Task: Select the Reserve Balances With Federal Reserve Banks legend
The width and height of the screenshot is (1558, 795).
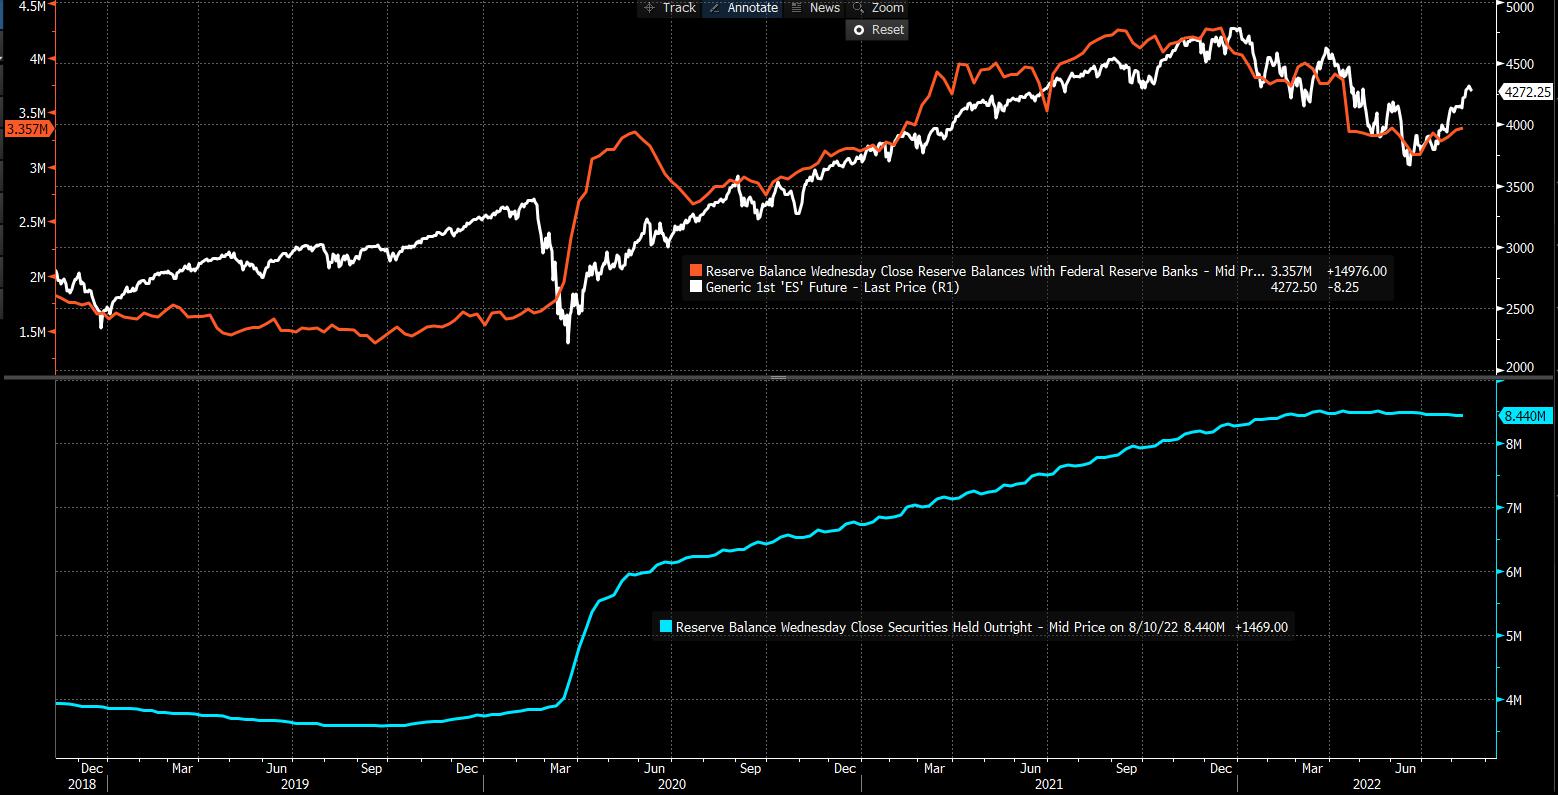Action: [x=984, y=271]
